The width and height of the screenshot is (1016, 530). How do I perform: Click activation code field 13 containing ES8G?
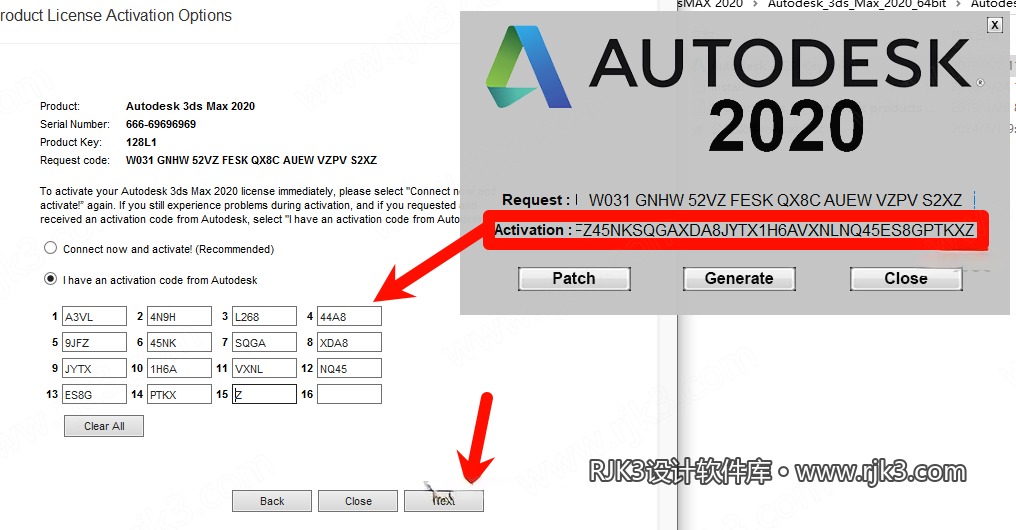[94, 394]
